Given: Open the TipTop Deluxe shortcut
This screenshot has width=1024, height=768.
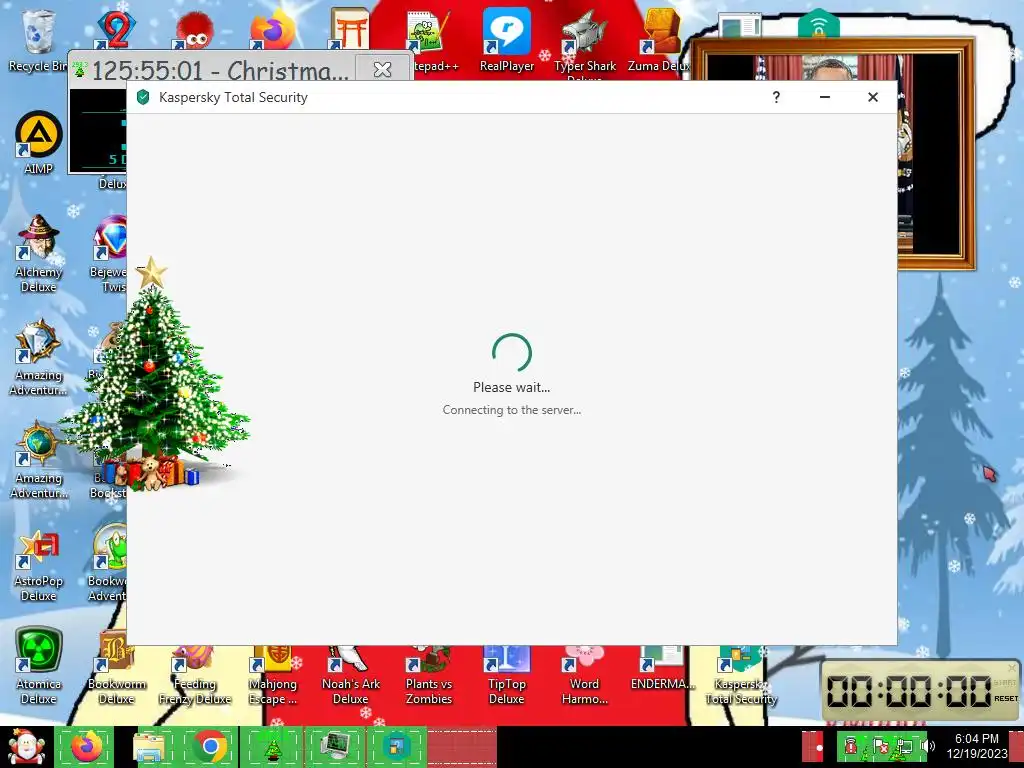Looking at the screenshot, I should pyautogui.click(x=507, y=675).
